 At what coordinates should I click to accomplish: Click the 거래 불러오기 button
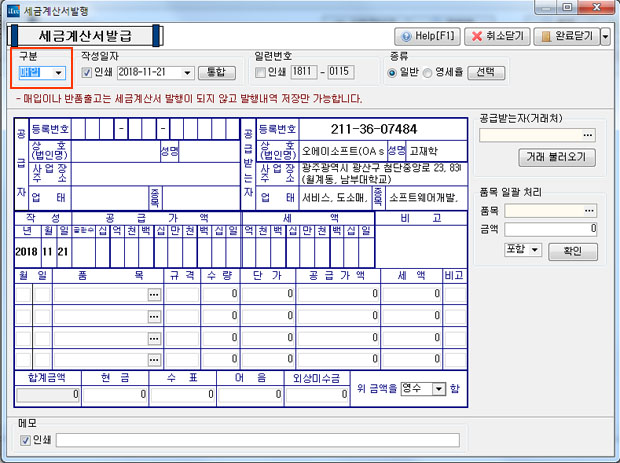tap(557, 158)
